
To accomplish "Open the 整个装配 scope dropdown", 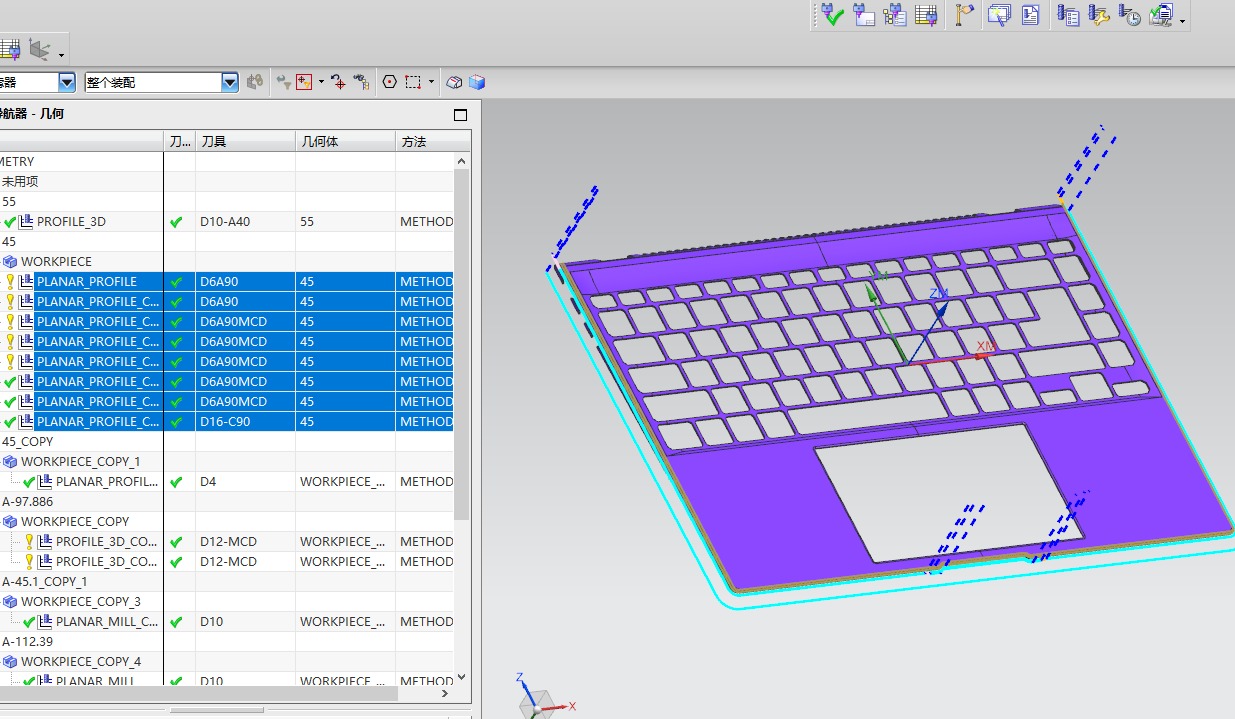I will click(230, 82).
